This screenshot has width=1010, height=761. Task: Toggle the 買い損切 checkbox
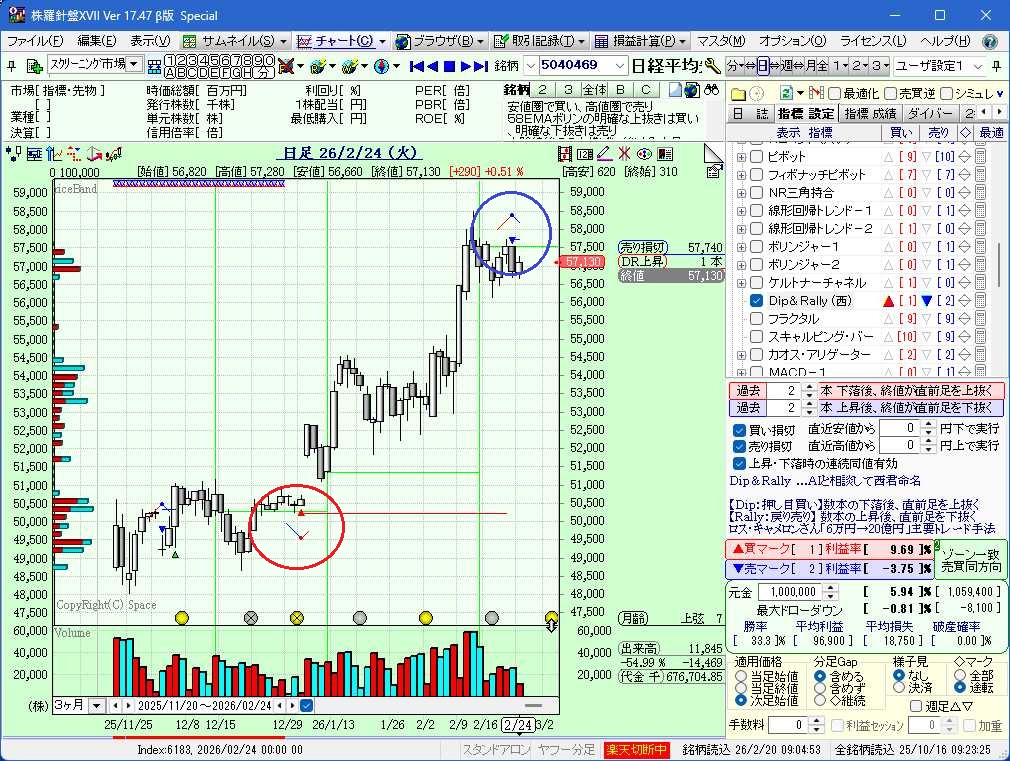[x=739, y=430]
